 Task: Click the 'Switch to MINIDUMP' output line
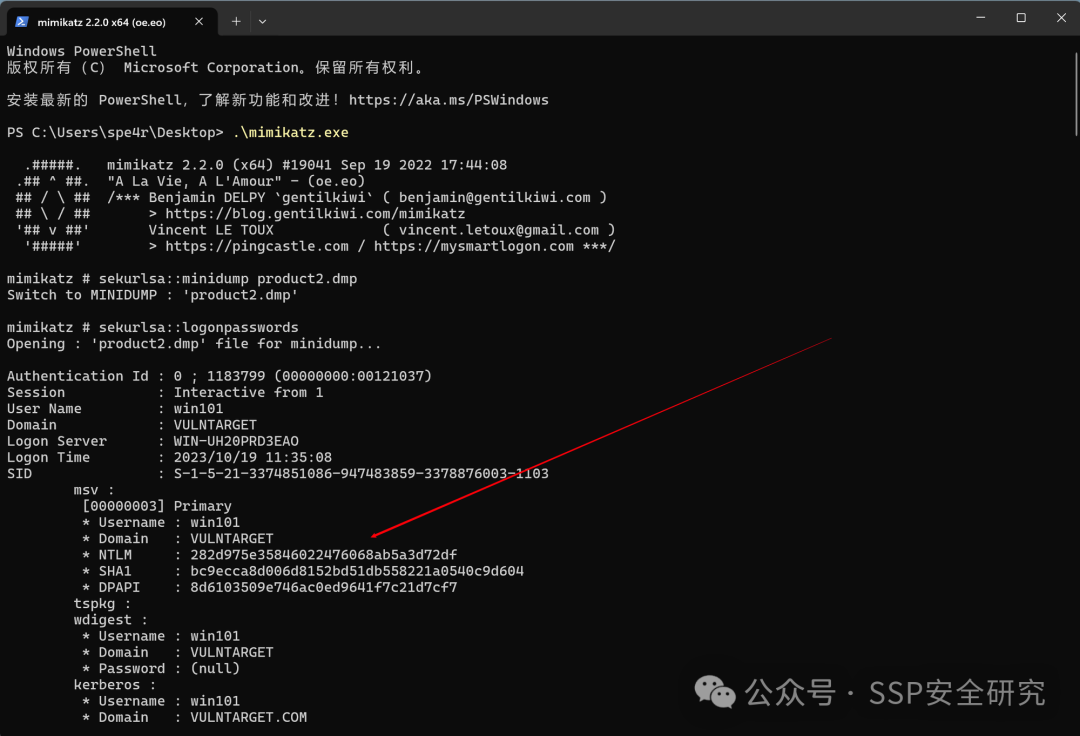(x=153, y=295)
